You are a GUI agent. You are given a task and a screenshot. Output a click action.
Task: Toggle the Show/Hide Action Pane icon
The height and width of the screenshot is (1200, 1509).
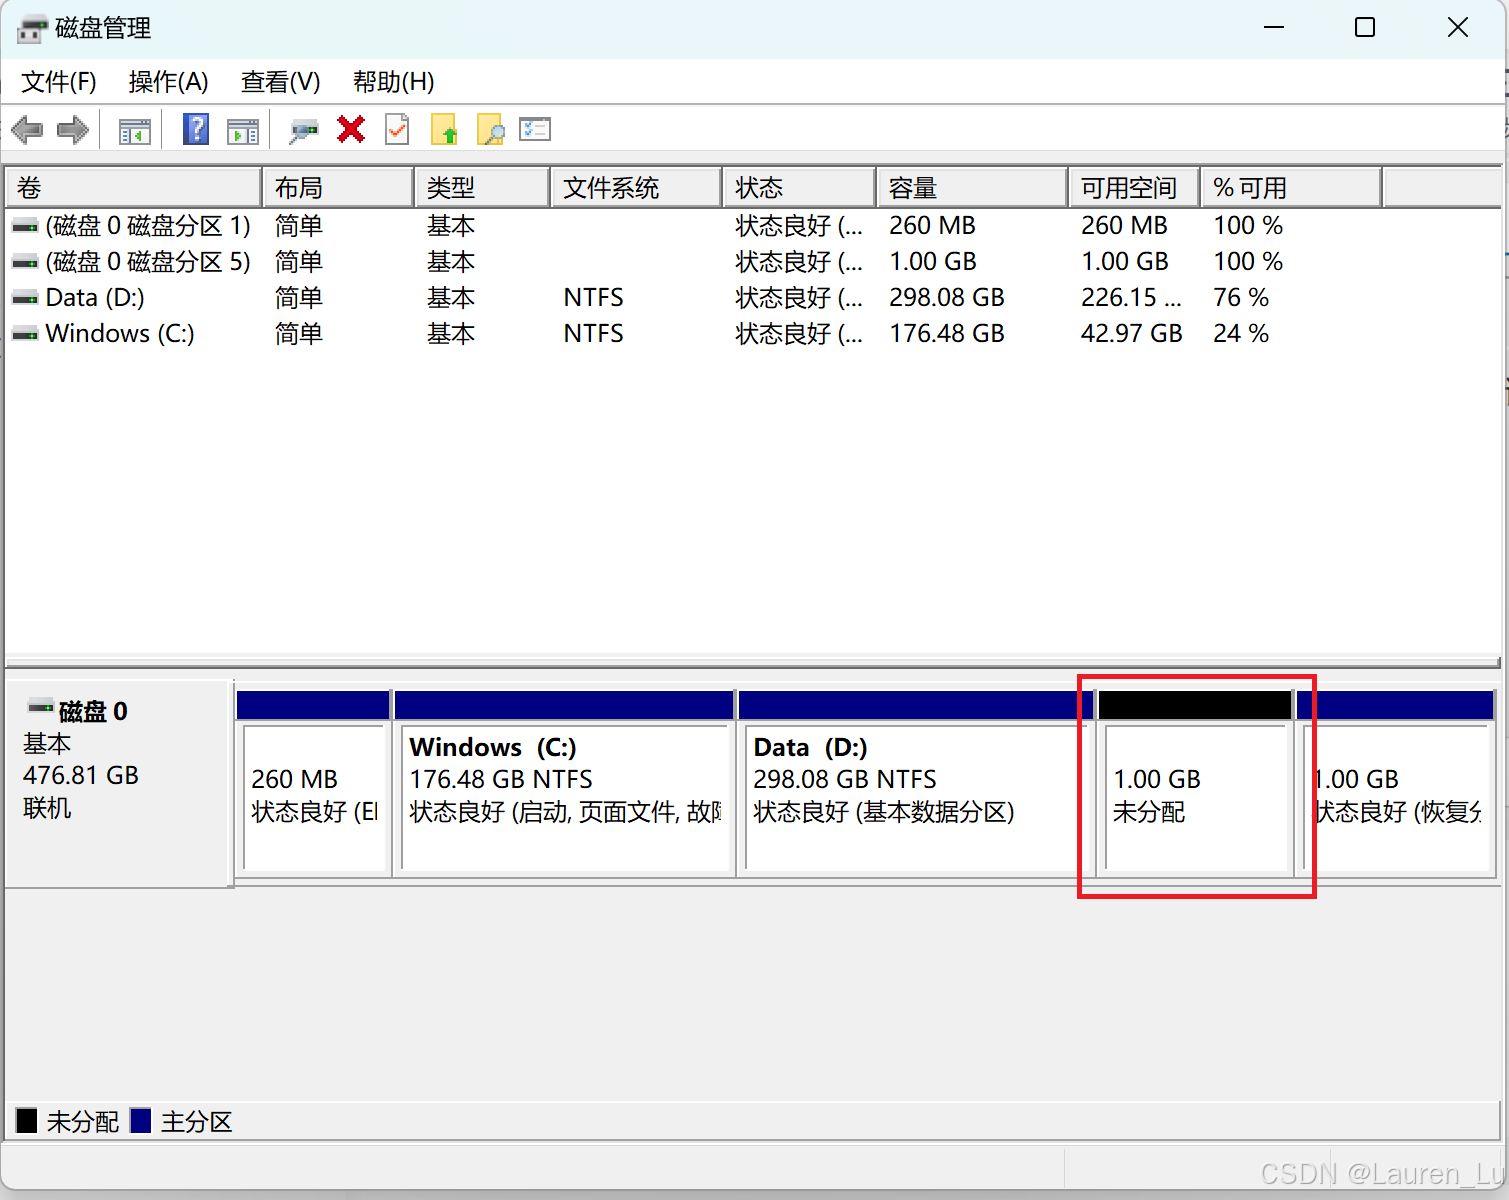pyautogui.click(x=242, y=130)
